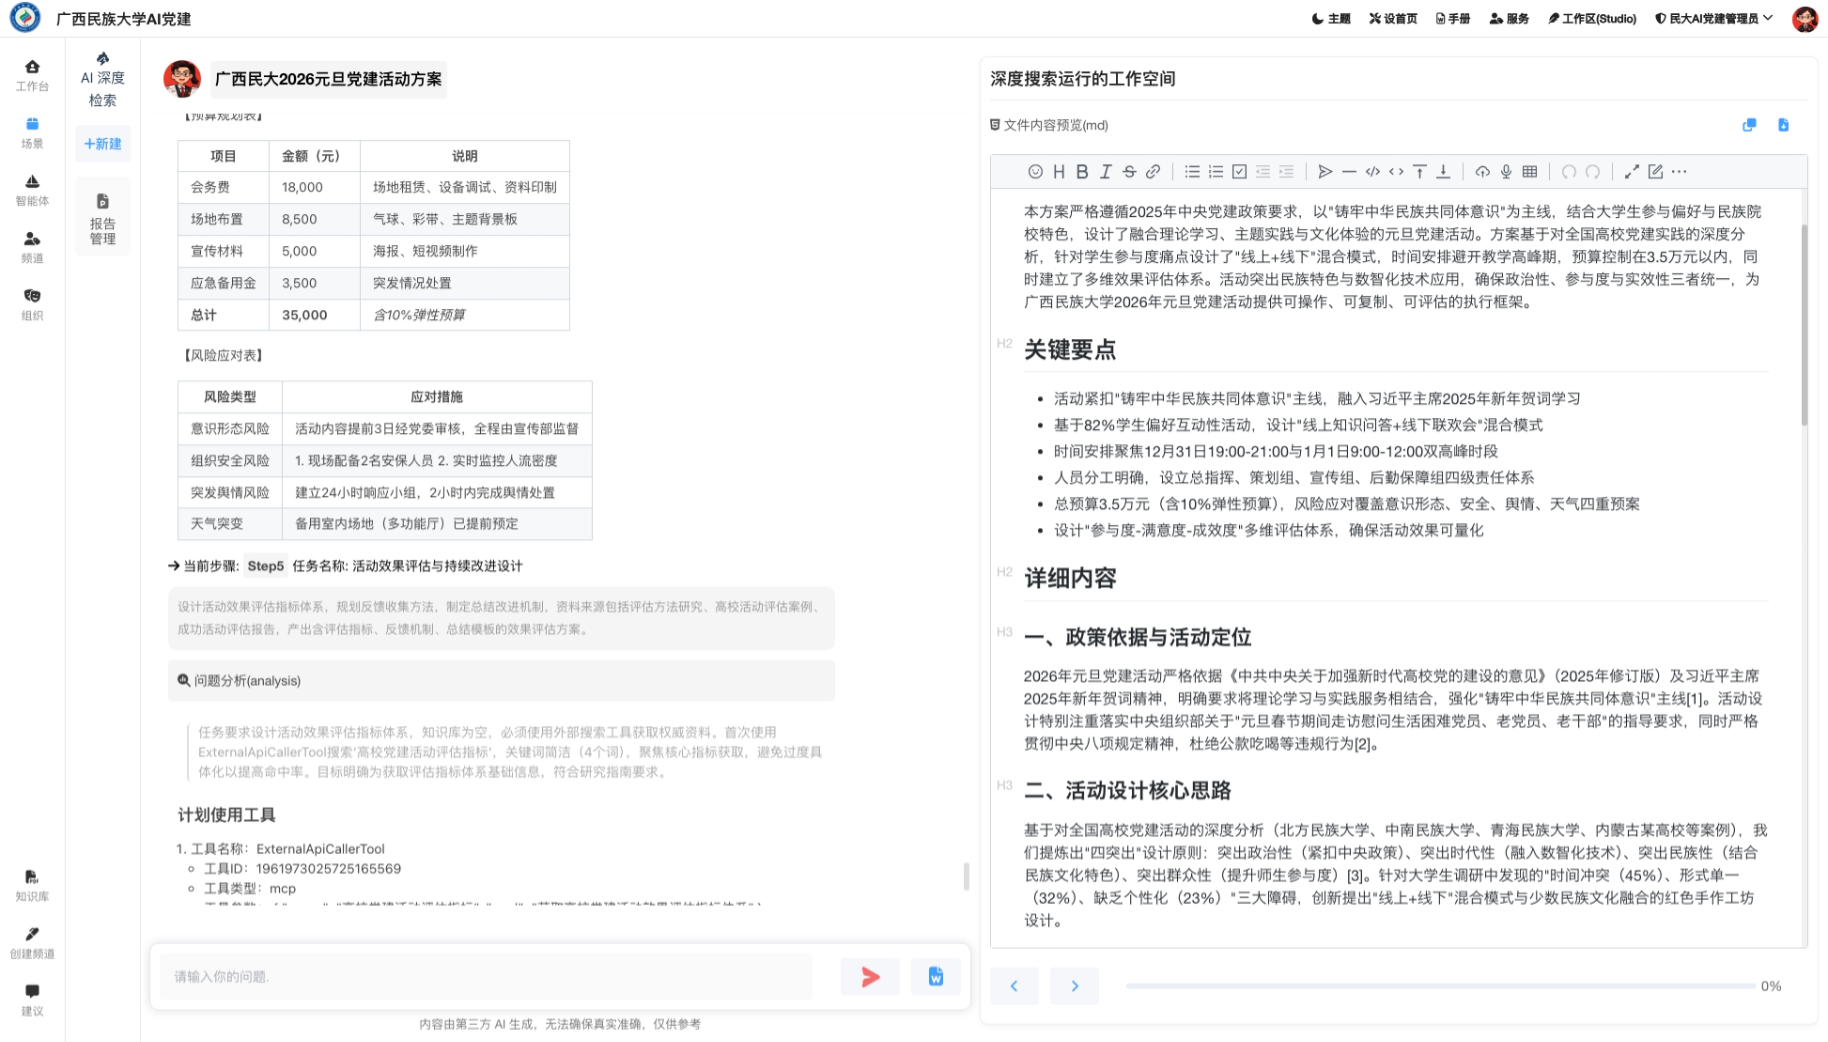Open the more options ellipsis in the editor toolbar
Image resolution: width=1828 pixels, height=1042 pixels.
click(x=1679, y=172)
